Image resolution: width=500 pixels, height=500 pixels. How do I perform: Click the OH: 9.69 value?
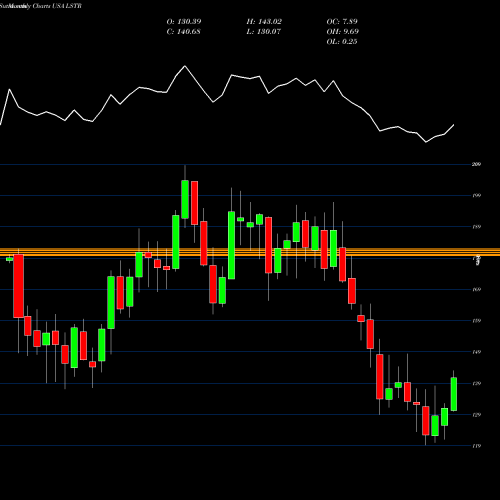343,32
